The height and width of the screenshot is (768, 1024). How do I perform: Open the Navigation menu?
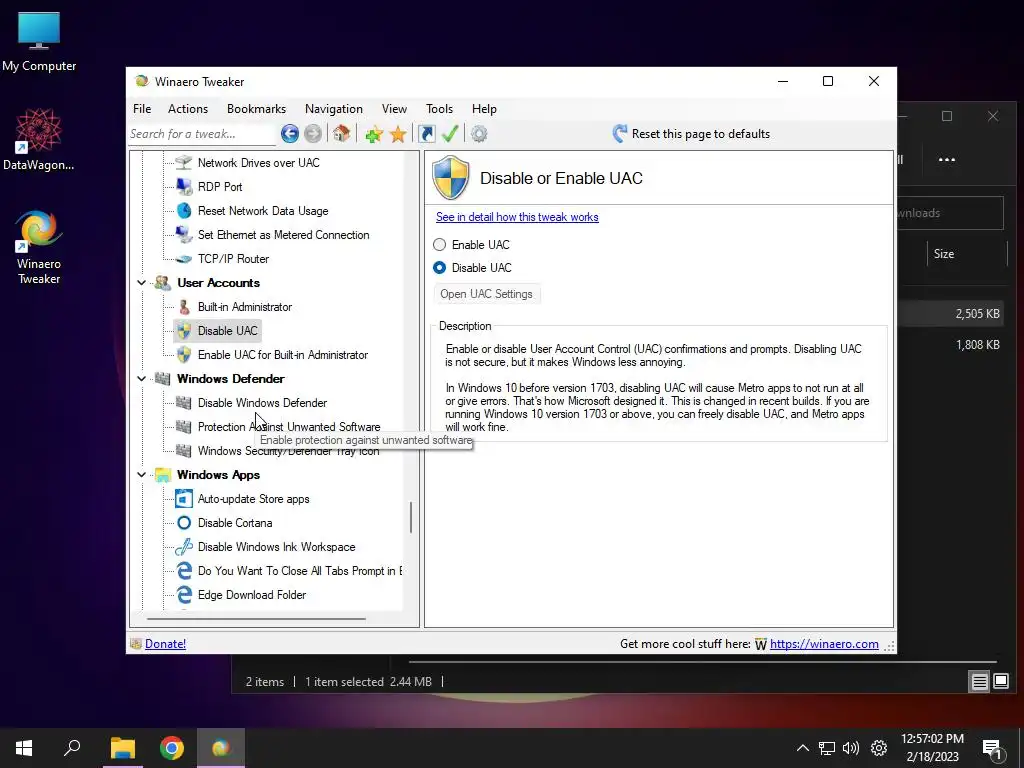[334, 109]
